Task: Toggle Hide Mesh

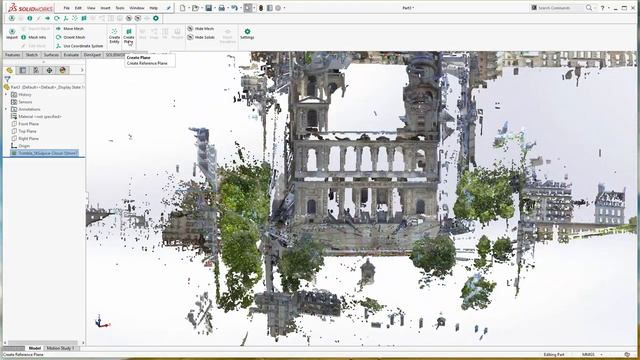Action: coord(200,29)
